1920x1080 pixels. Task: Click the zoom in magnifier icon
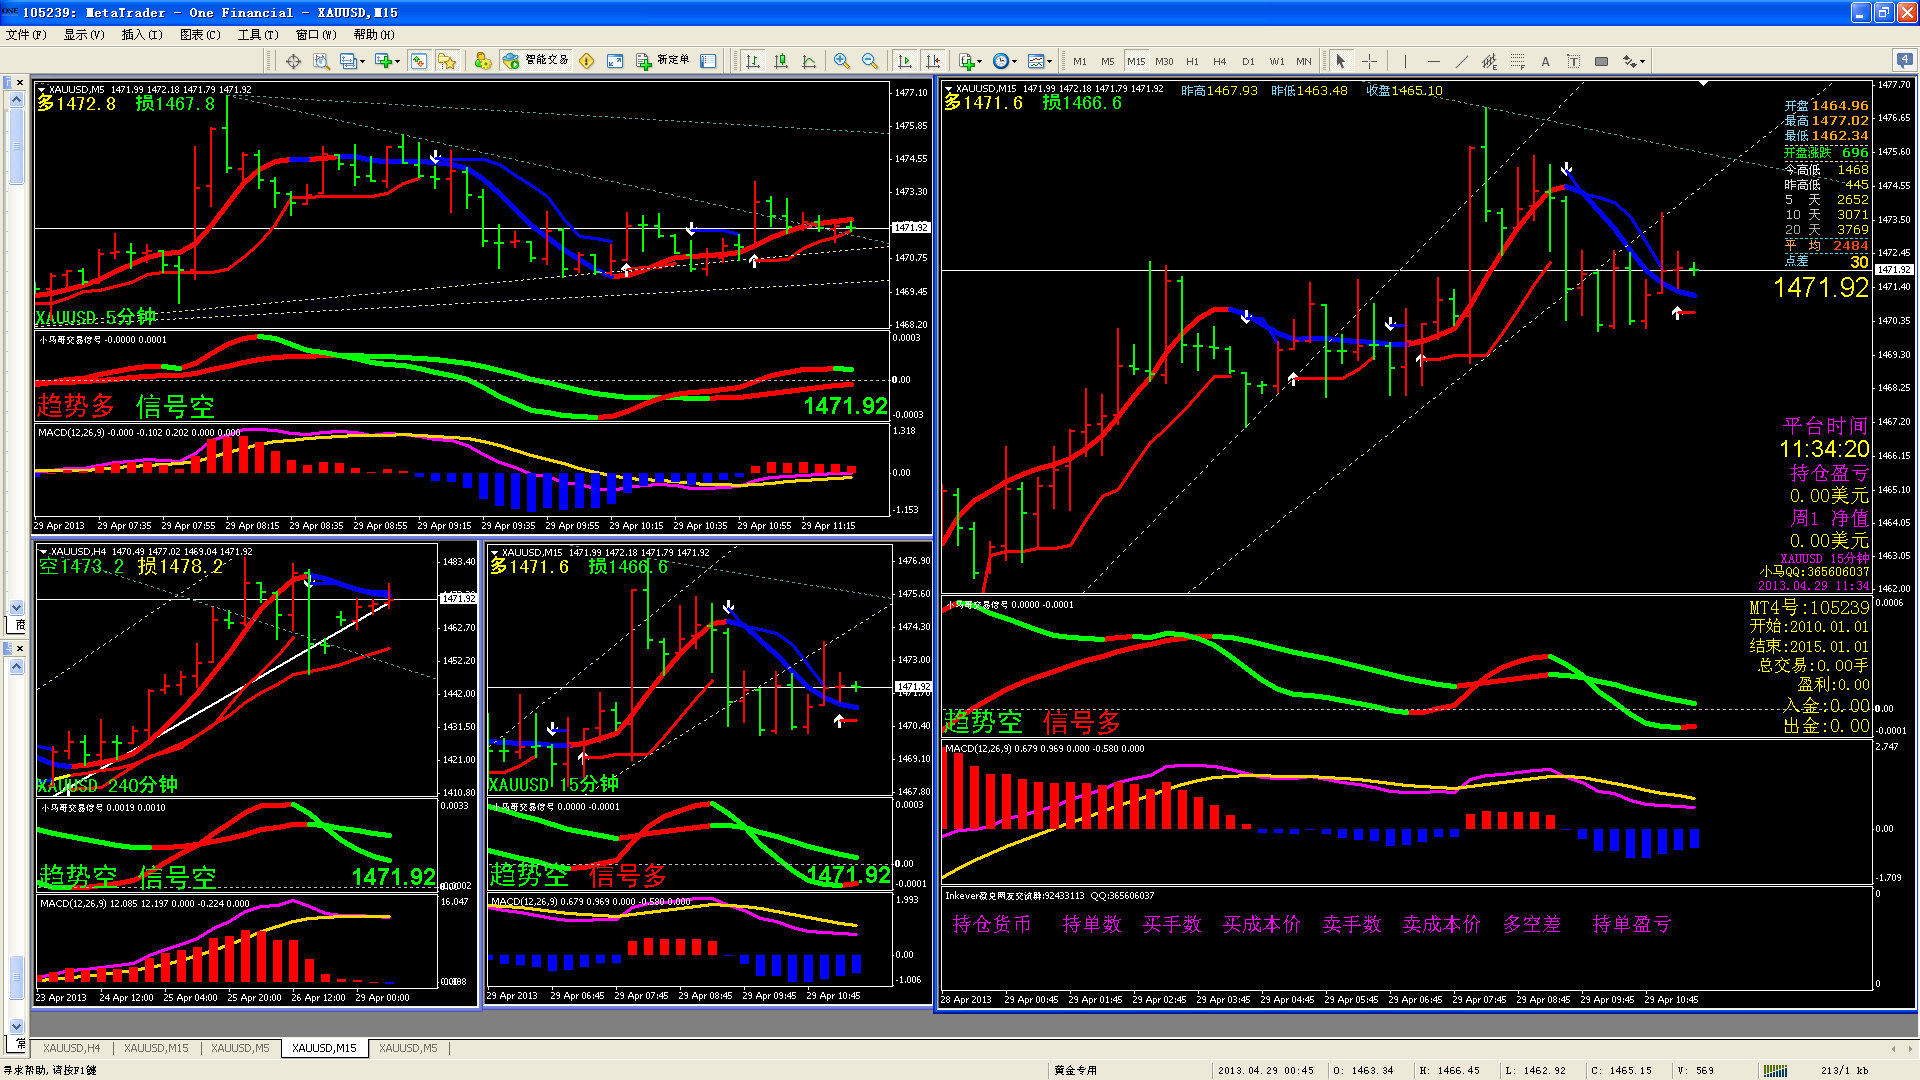click(x=842, y=61)
